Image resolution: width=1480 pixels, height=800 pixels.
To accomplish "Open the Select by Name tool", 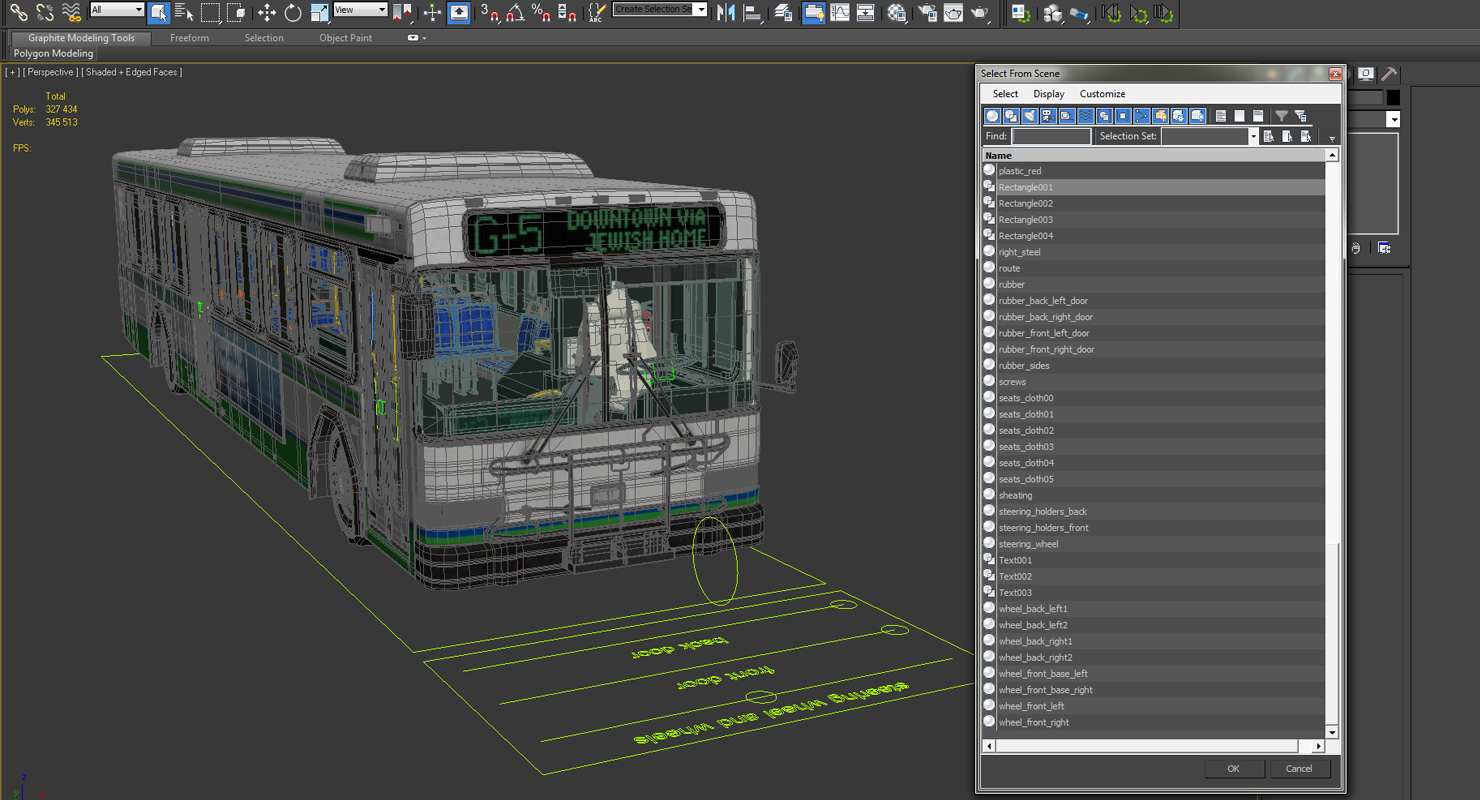I will [x=184, y=12].
